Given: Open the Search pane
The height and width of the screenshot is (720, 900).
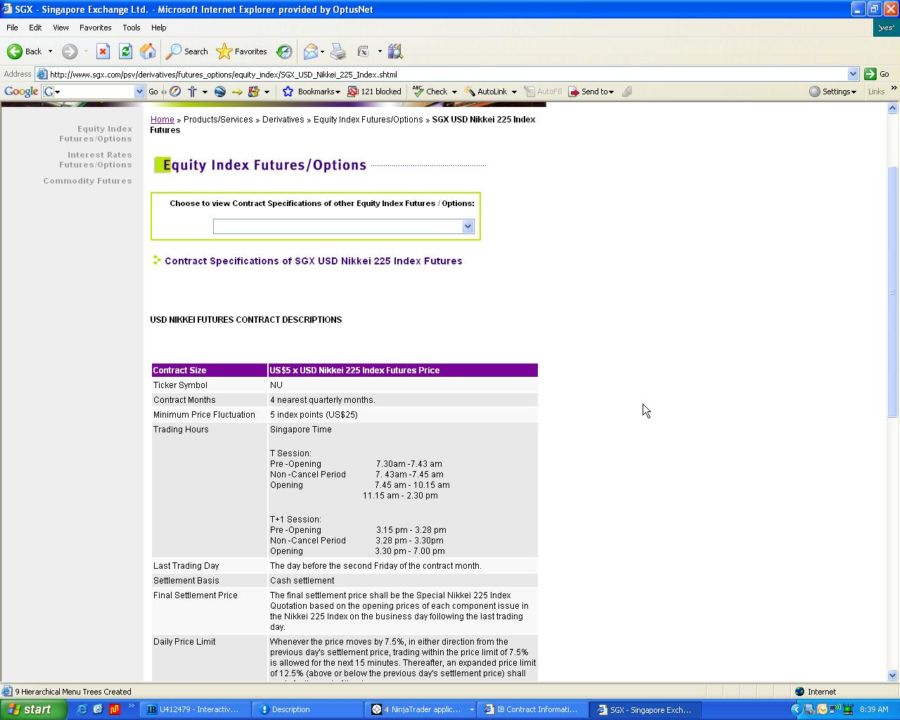Looking at the screenshot, I should [x=187, y=52].
